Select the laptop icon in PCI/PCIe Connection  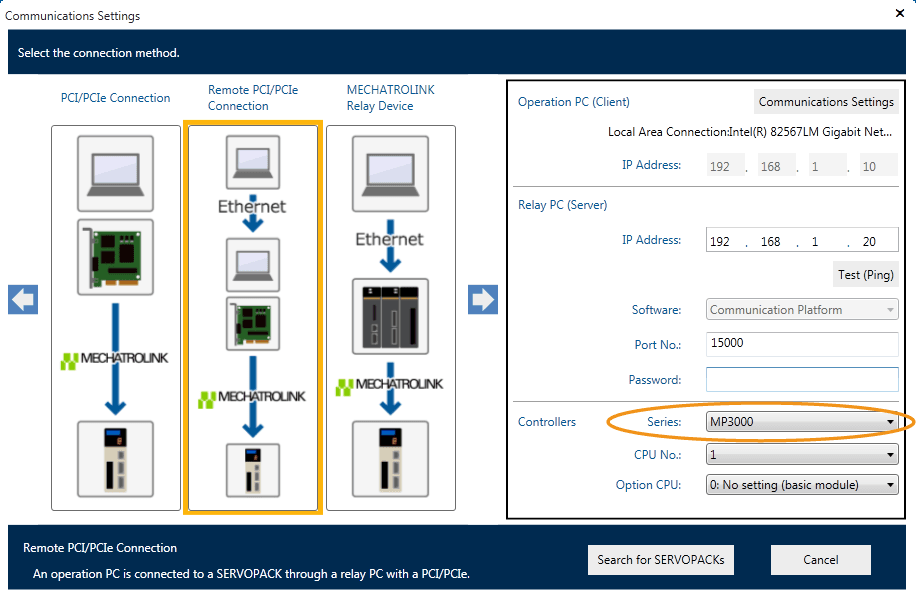point(115,172)
